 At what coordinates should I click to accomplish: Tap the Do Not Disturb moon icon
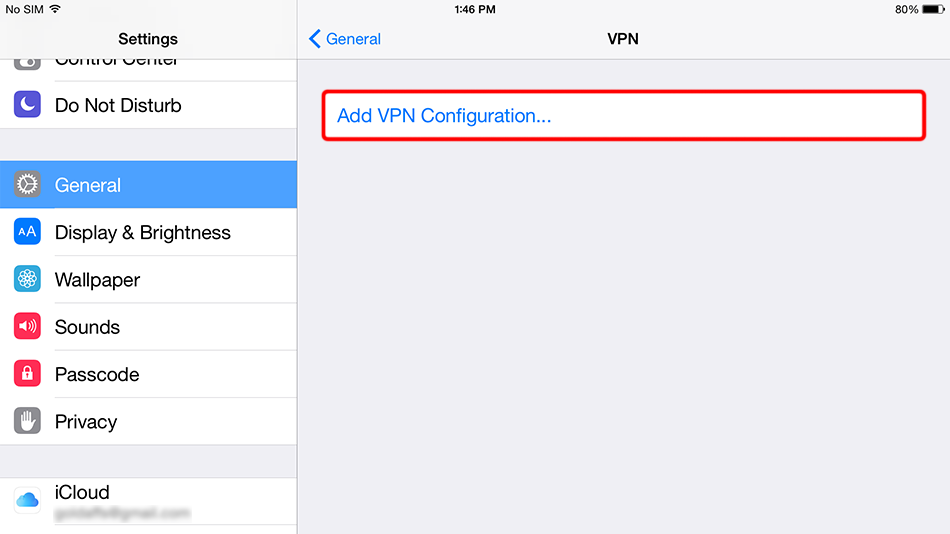click(x=27, y=105)
